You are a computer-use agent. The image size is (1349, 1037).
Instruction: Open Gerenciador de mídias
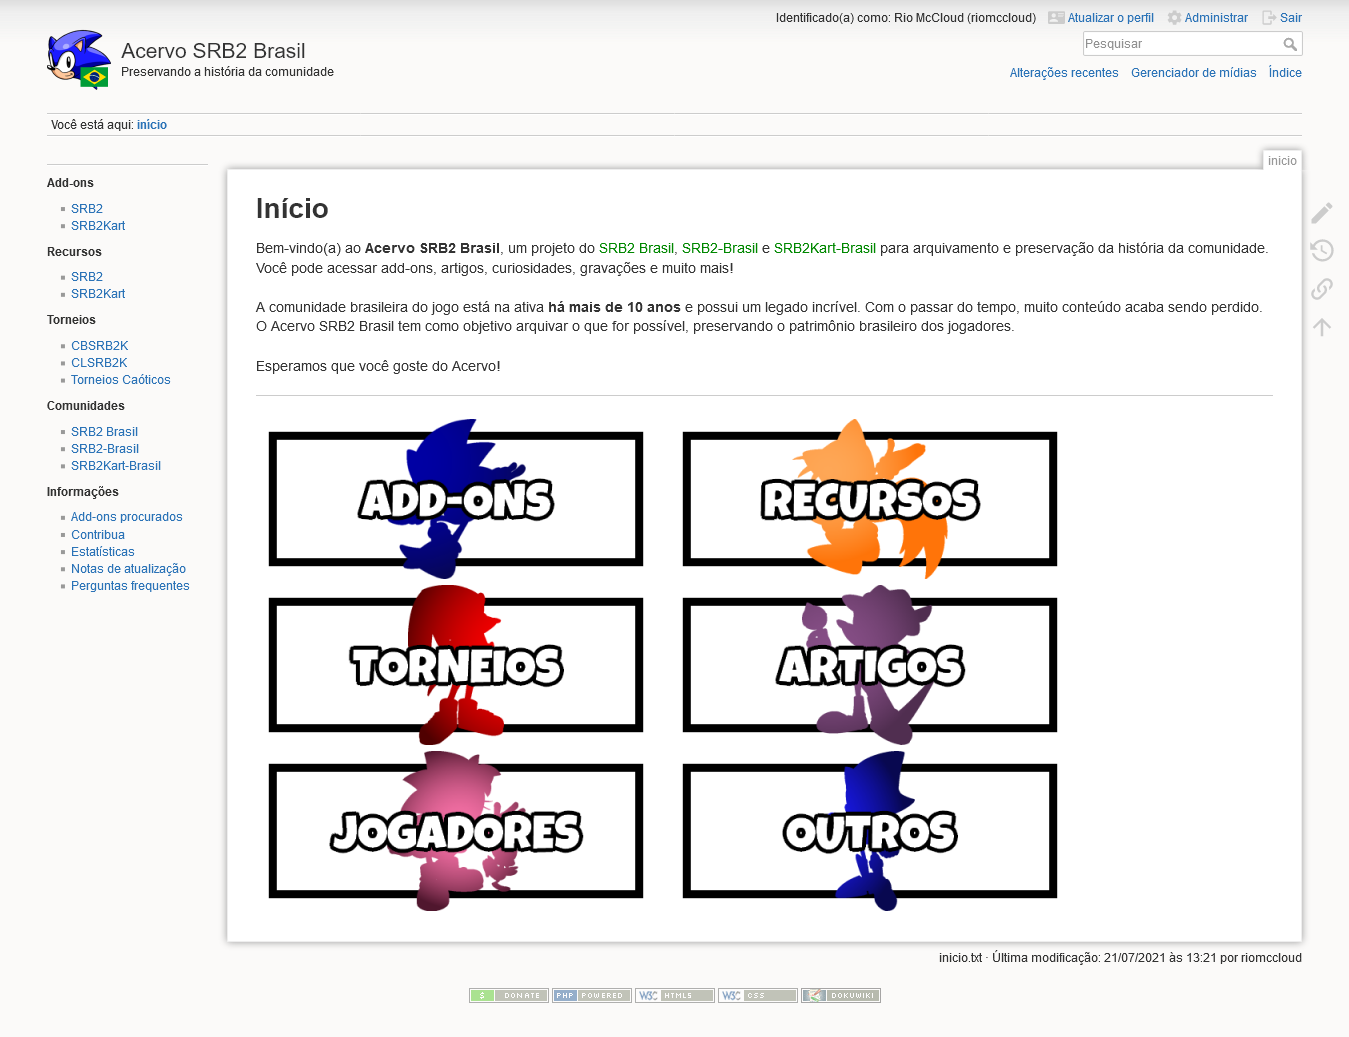point(1194,73)
